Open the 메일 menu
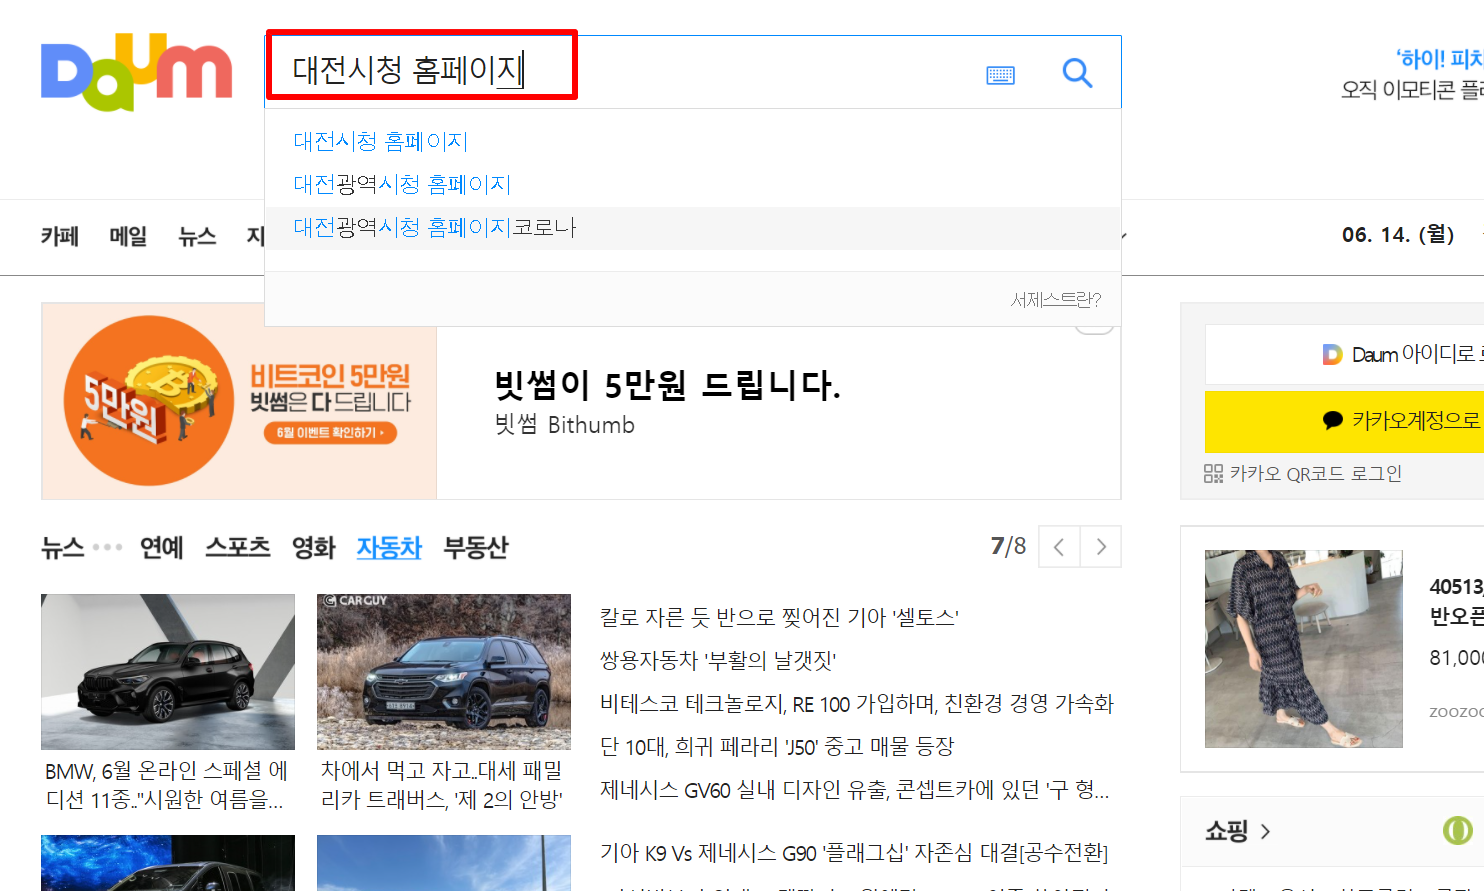 click(128, 236)
